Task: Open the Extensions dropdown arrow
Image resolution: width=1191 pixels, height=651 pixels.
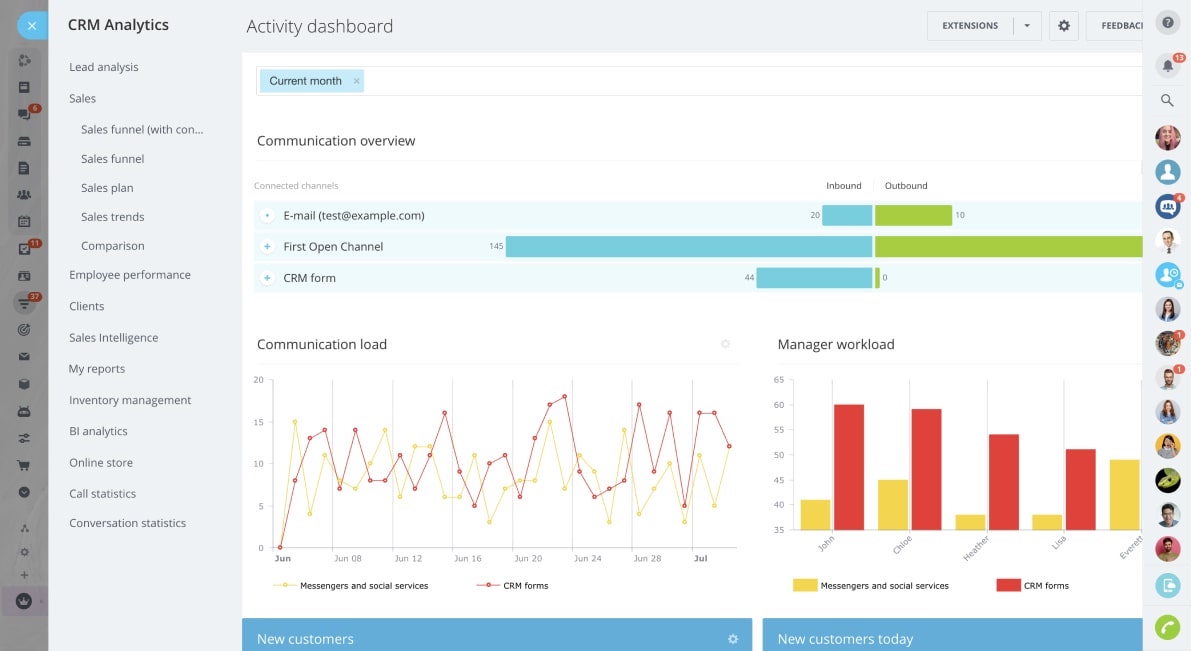Action: coord(1027,26)
